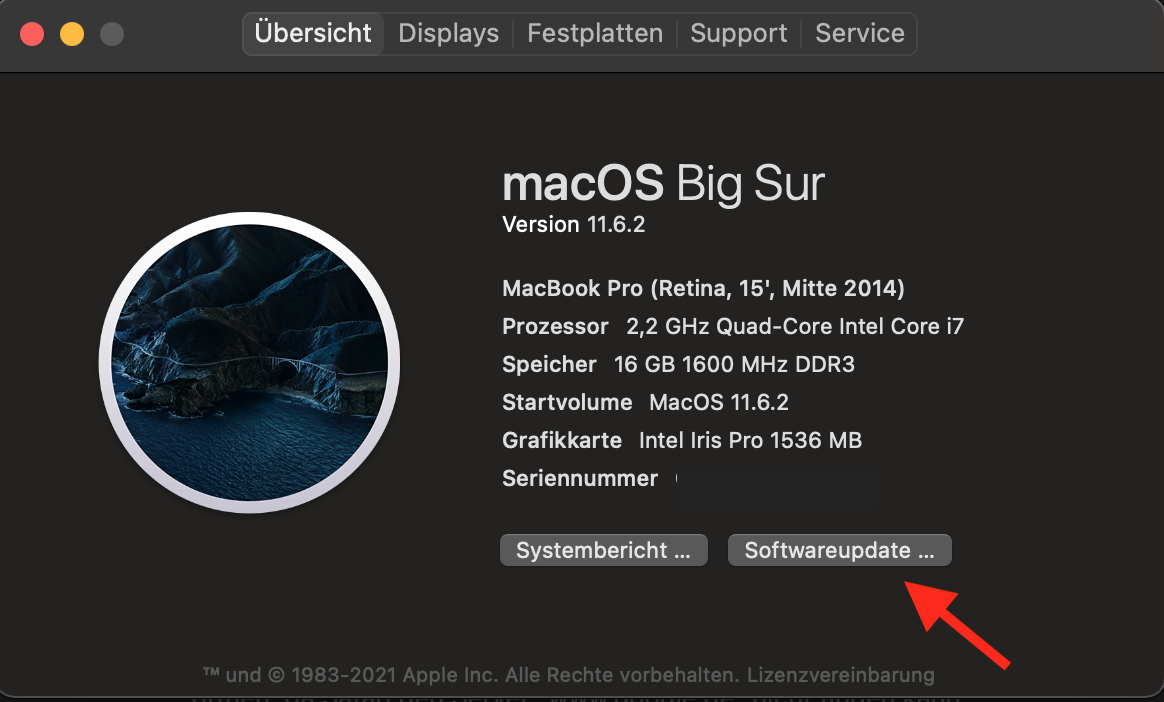
Task: Show the Service tab
Action: click(860, 33)
